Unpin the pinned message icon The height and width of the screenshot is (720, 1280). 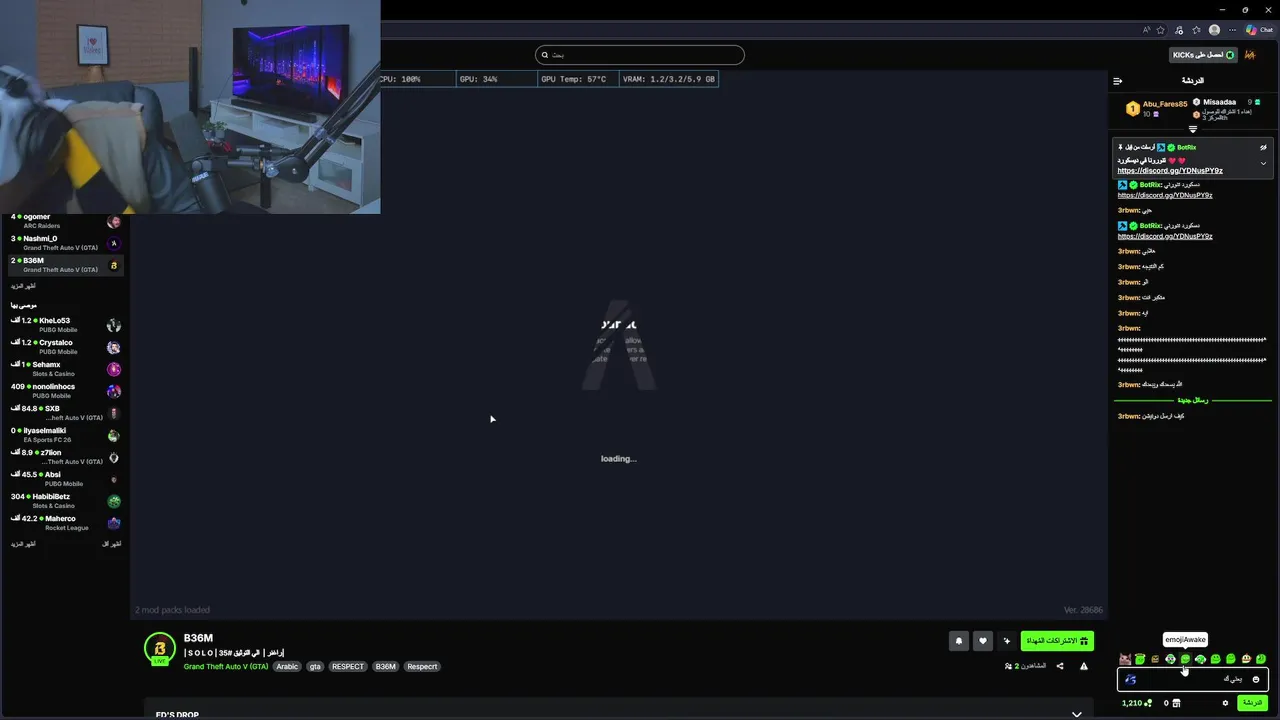(x=1263, y=147)
